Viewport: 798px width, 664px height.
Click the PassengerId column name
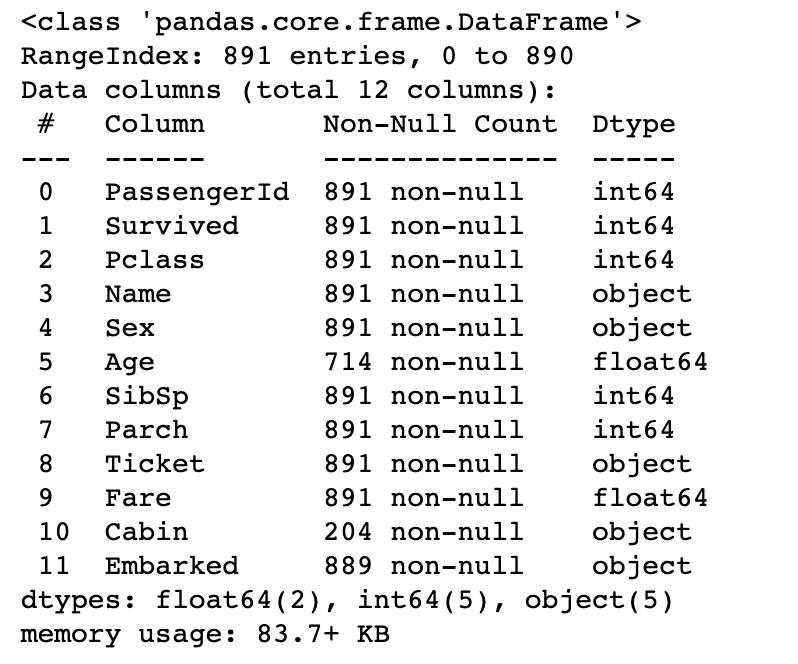197,192
